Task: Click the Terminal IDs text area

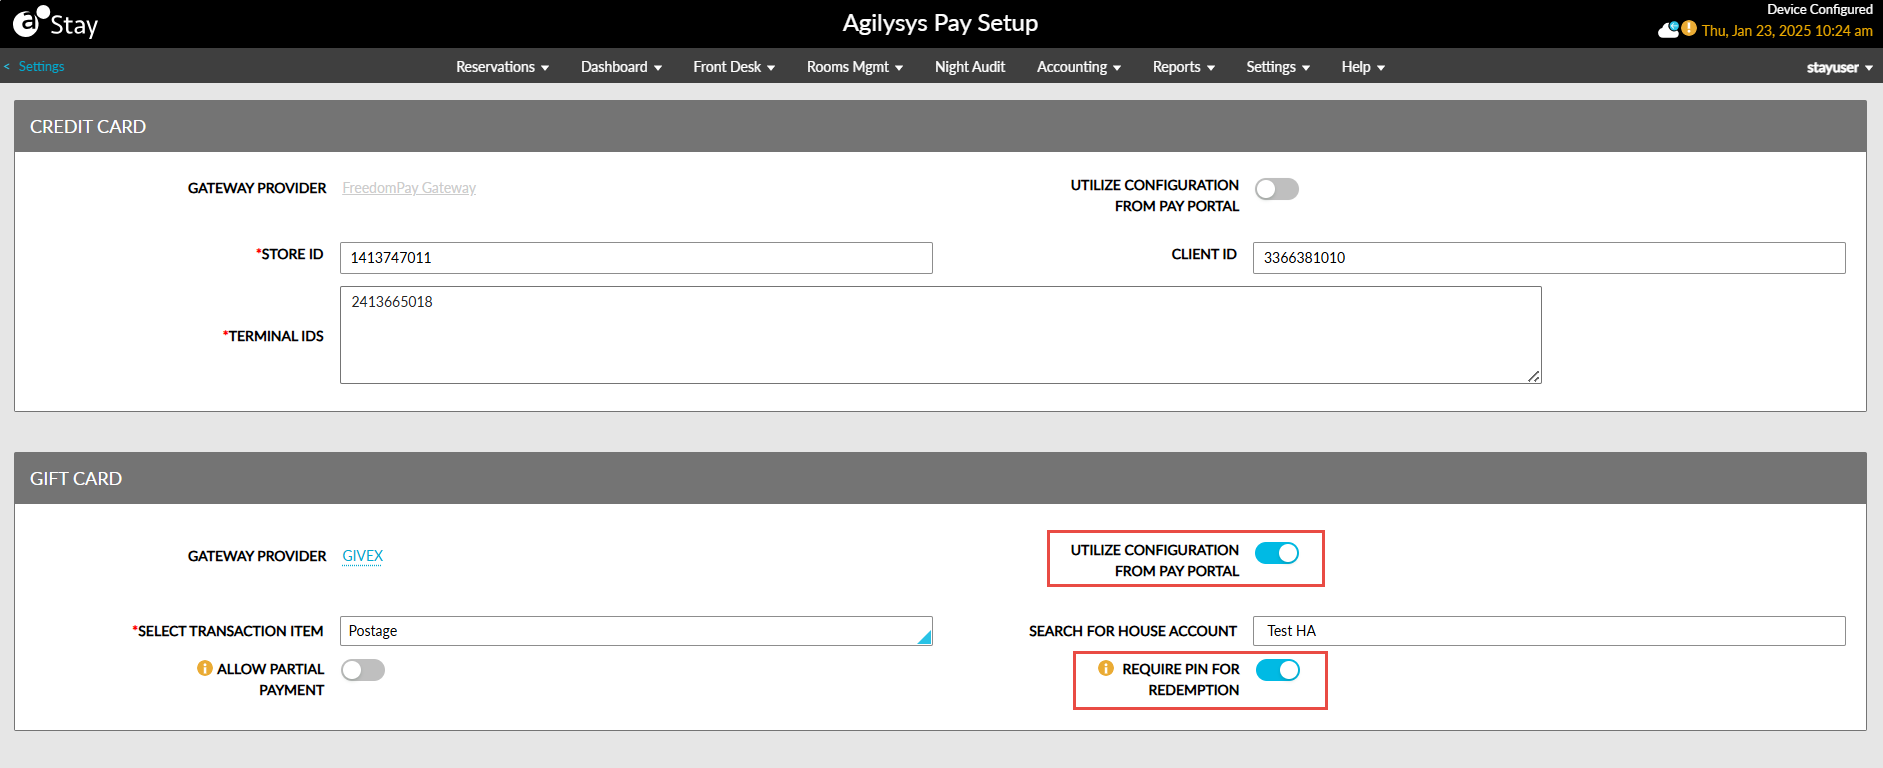Action: (x=940, y=335)
